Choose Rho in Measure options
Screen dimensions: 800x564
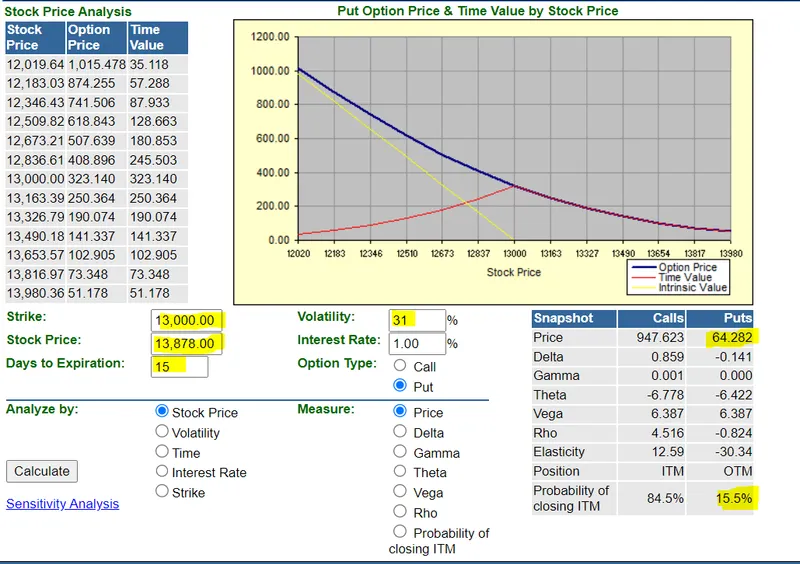(x=401, y=512)
